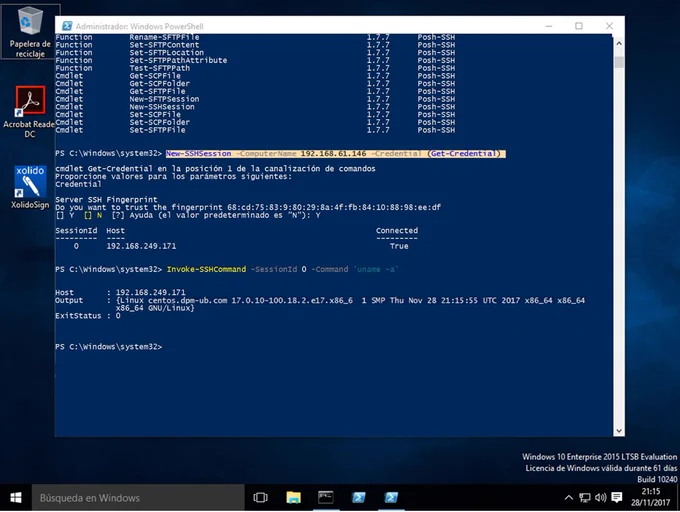680x512 pixels.
Task: Click the New-SFTPSession cmdlet row
Action: [255, 99]
